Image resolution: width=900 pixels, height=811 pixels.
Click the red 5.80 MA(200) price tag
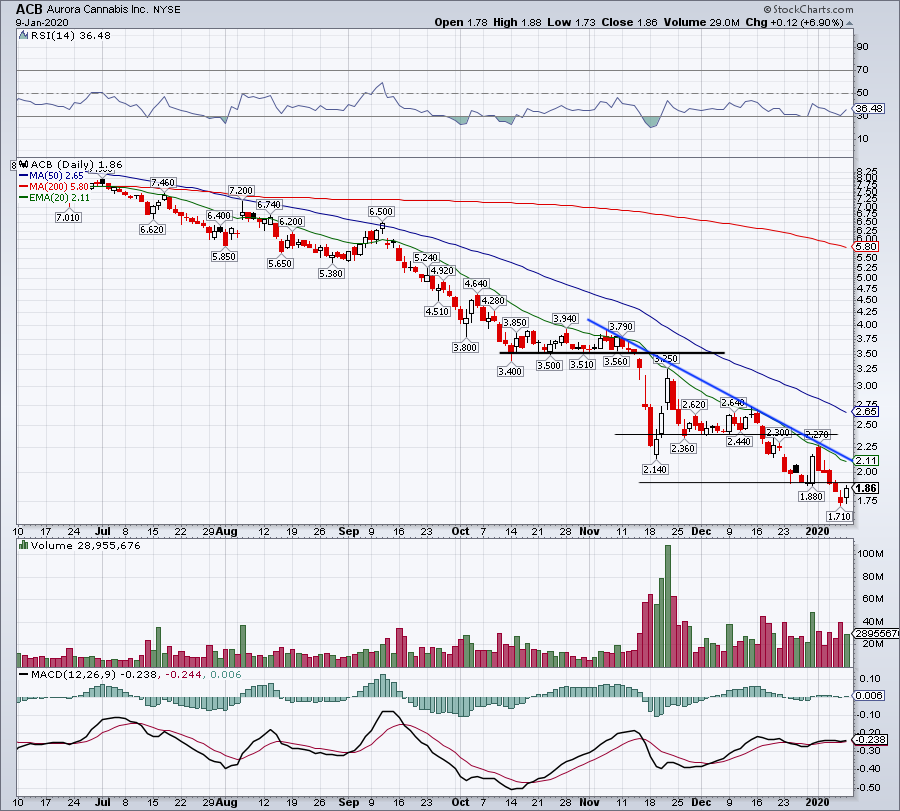point(866,247)
